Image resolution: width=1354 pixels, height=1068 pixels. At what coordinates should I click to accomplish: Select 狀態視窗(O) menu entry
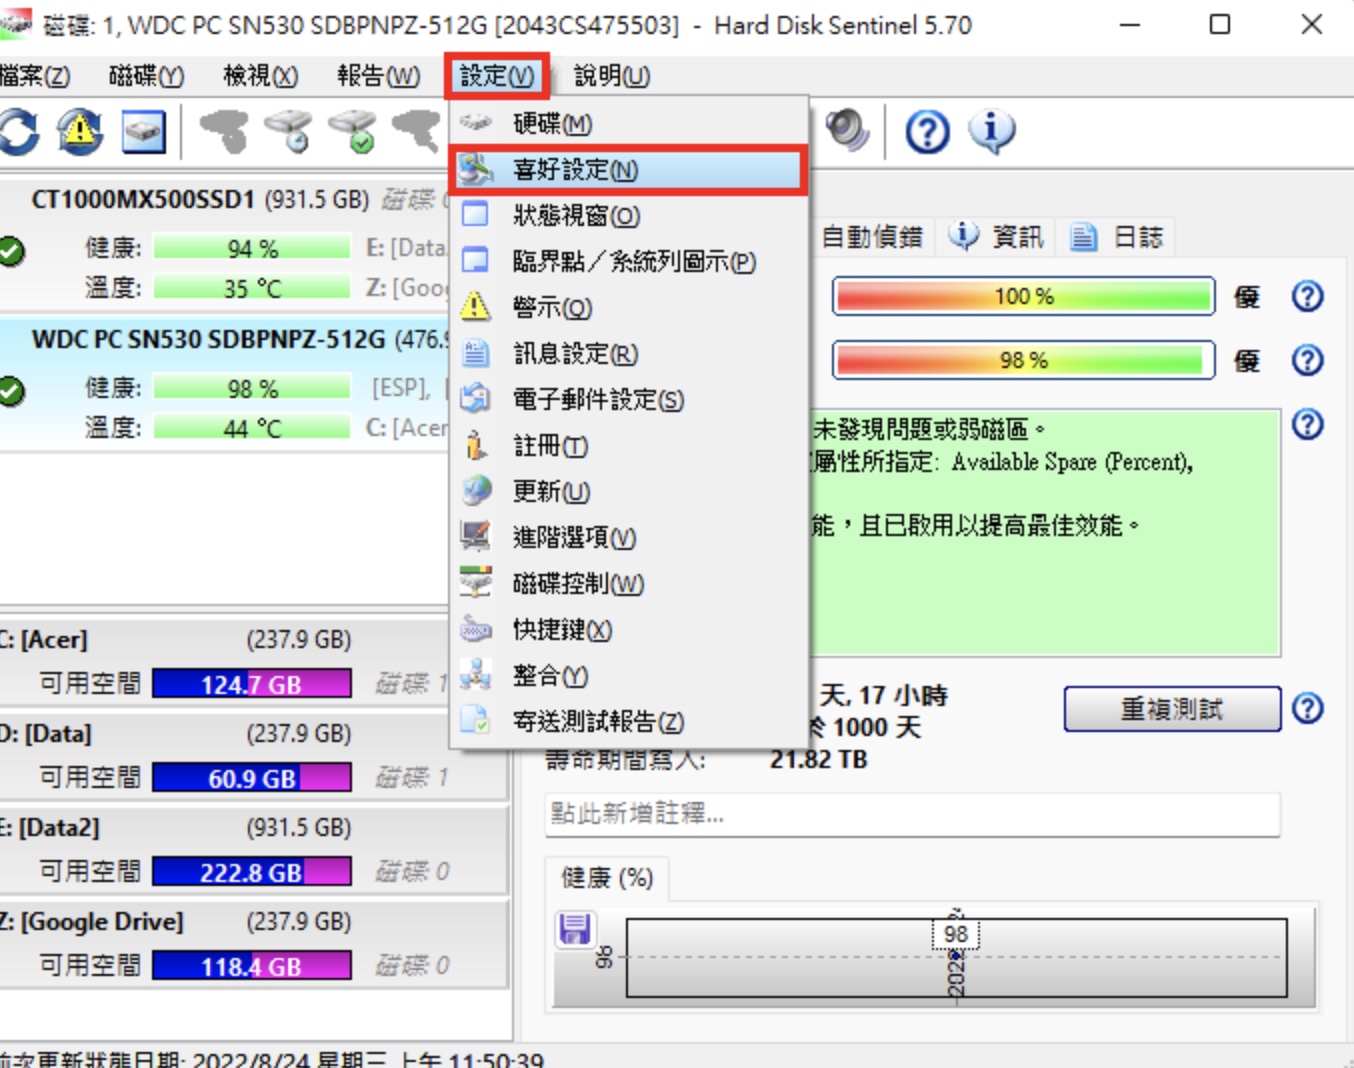pos(629,216)
